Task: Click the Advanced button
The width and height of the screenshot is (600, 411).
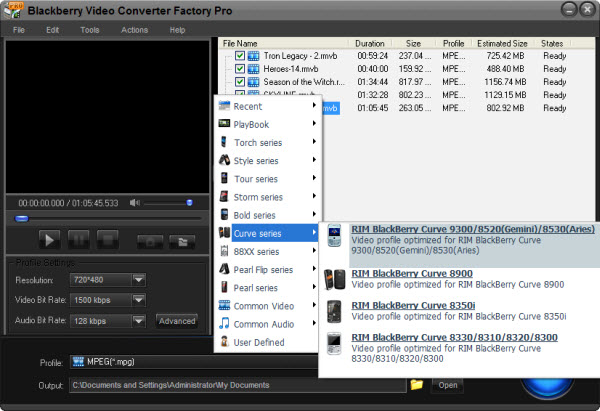Action: (x=177, y=321)
